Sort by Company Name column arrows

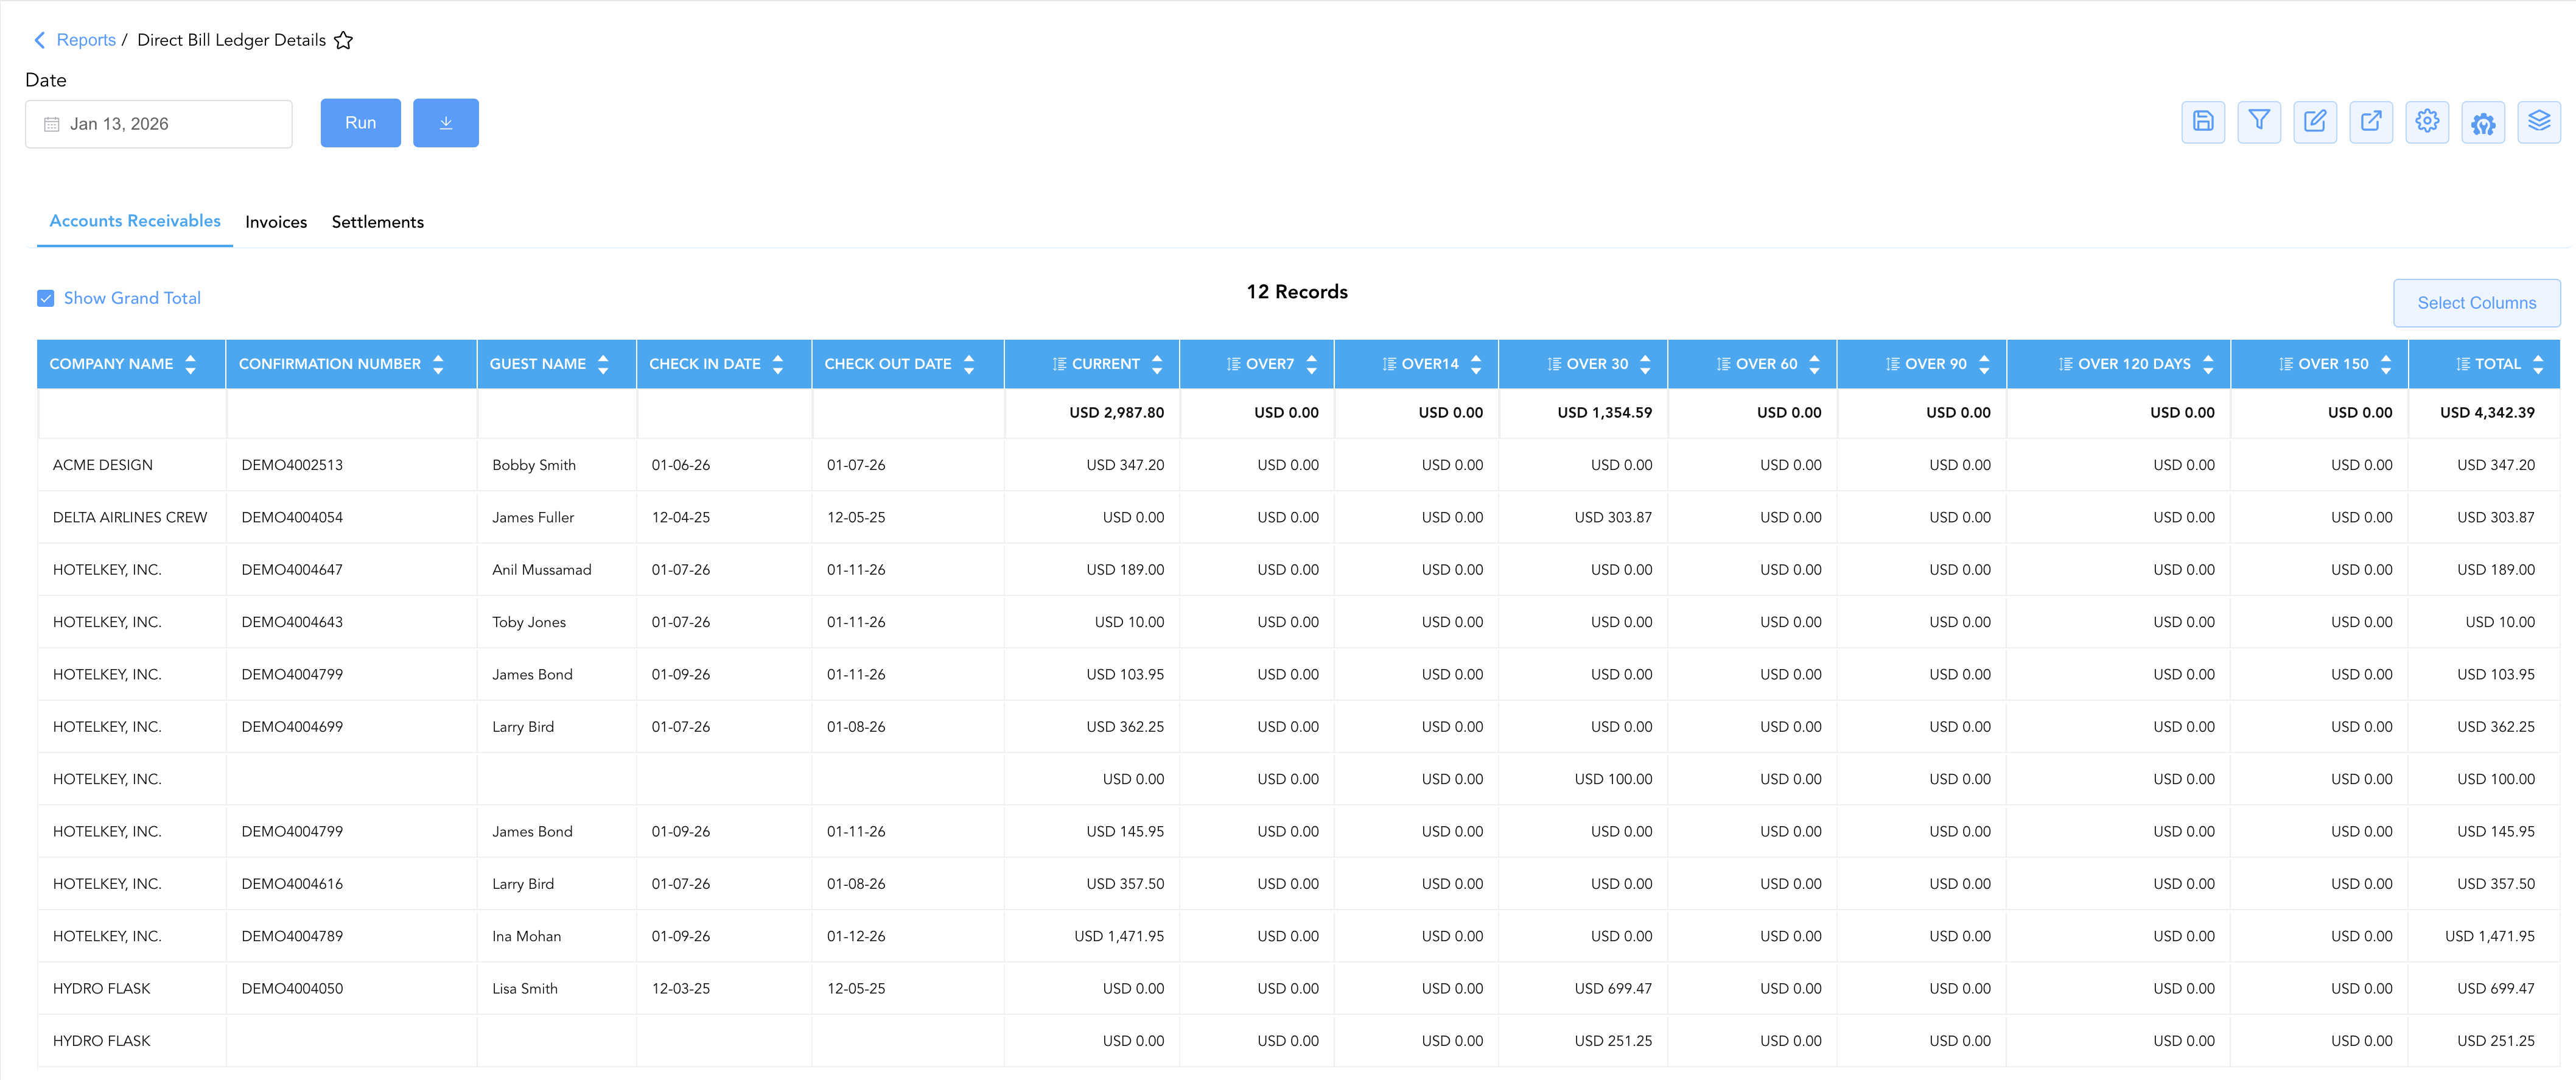(190, 364)
